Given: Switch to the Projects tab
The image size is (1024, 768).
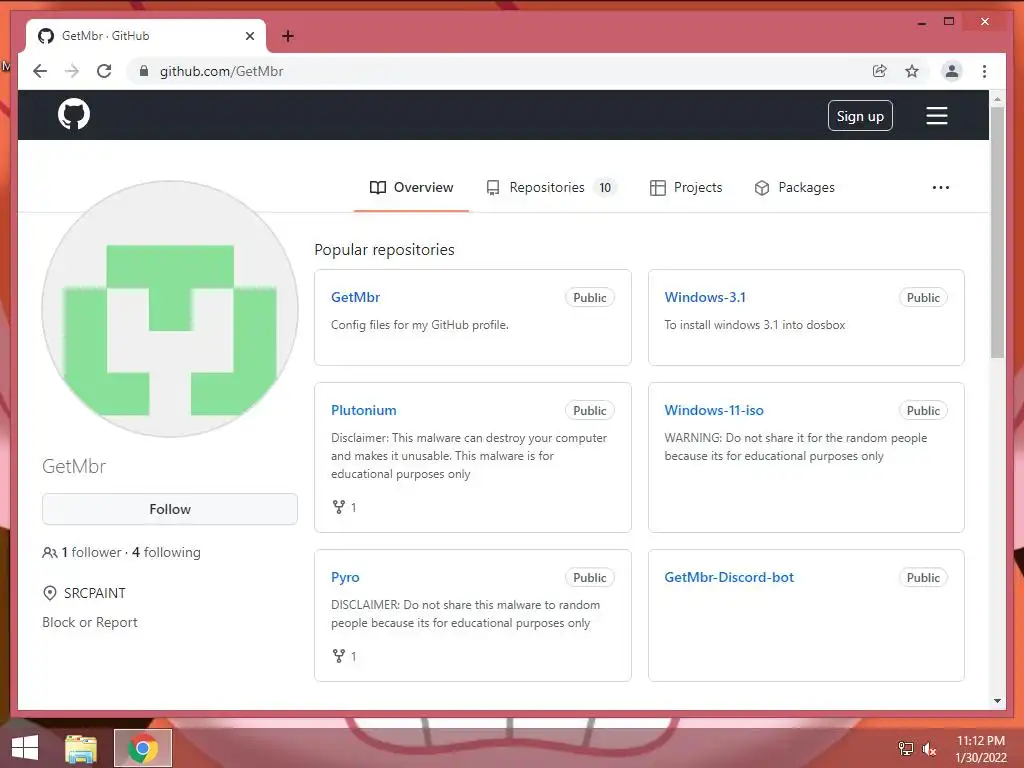Looking at the screenshot, I should tap(686, 187).
